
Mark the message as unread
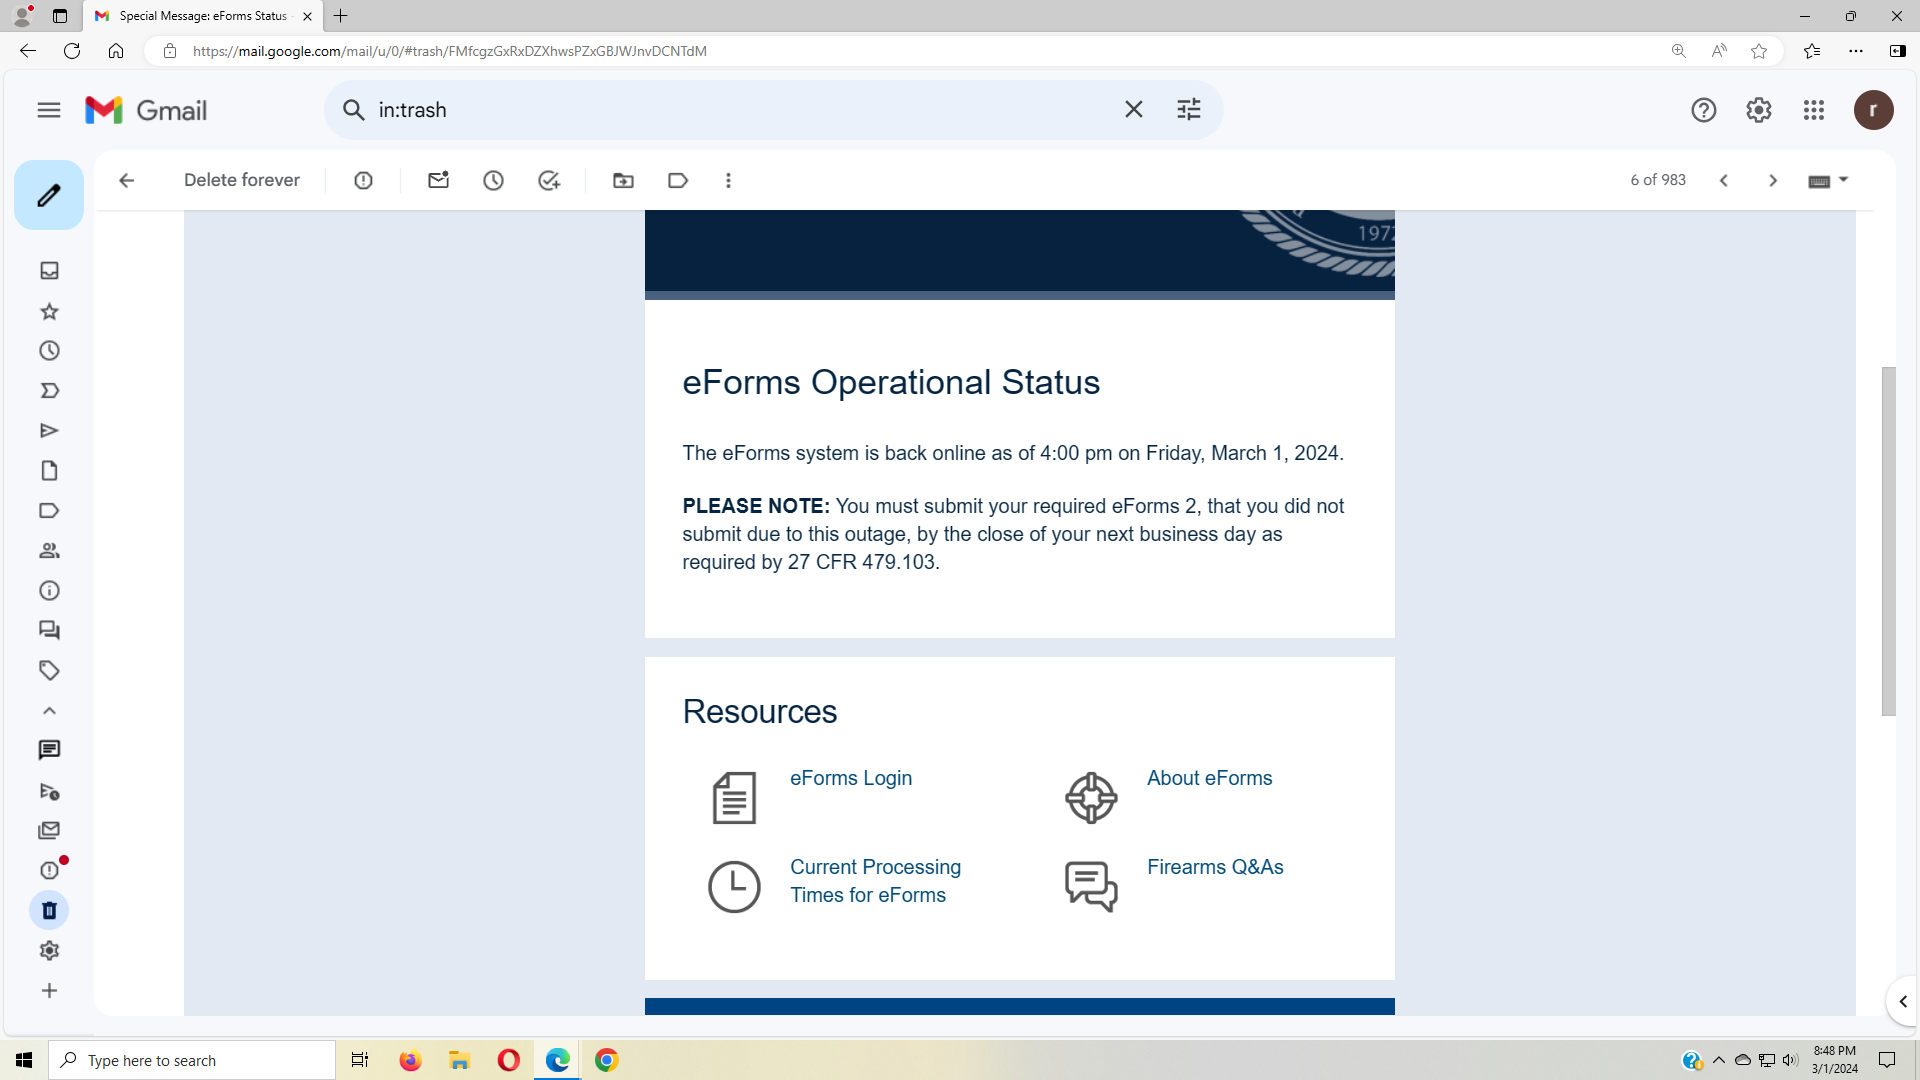pos(438,181)
